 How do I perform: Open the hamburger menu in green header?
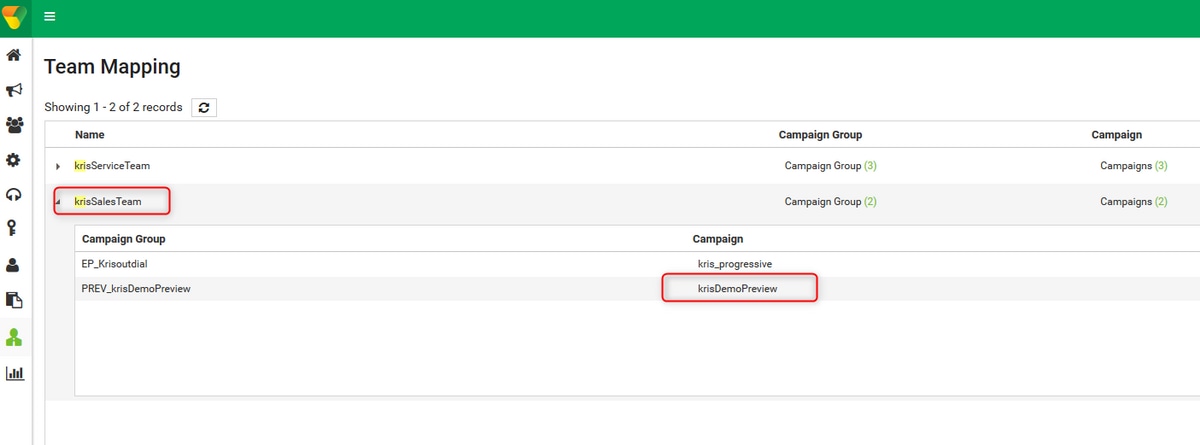tap(50, 17)
